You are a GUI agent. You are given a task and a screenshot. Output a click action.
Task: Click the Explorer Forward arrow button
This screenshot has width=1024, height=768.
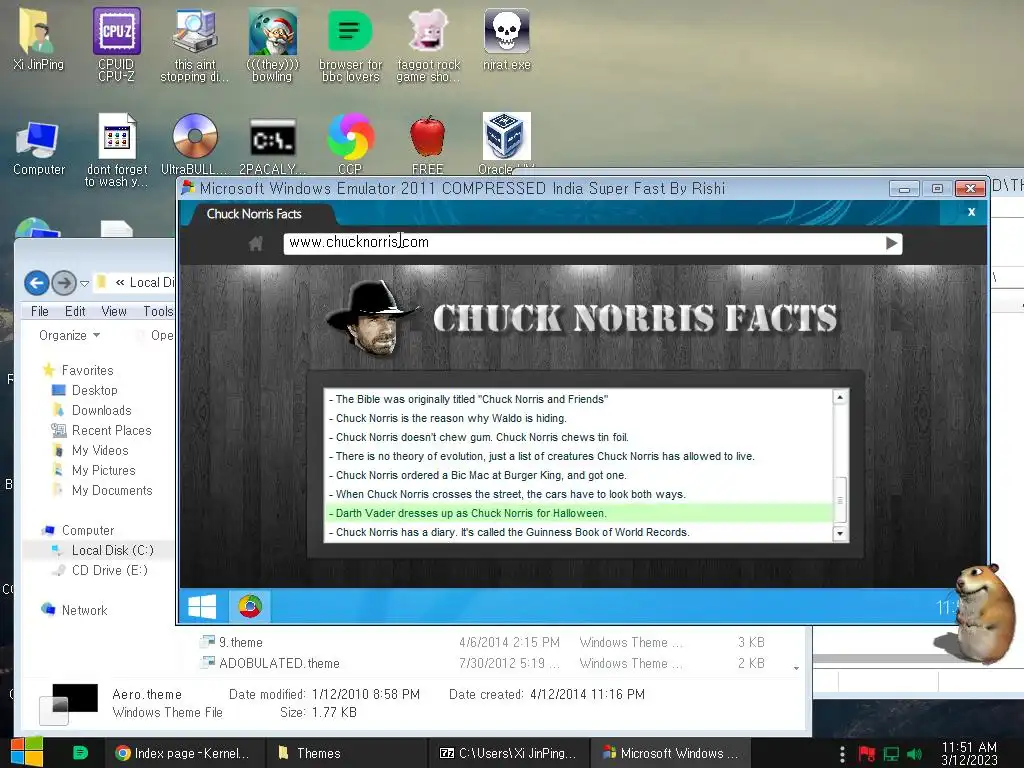point(63,283)
